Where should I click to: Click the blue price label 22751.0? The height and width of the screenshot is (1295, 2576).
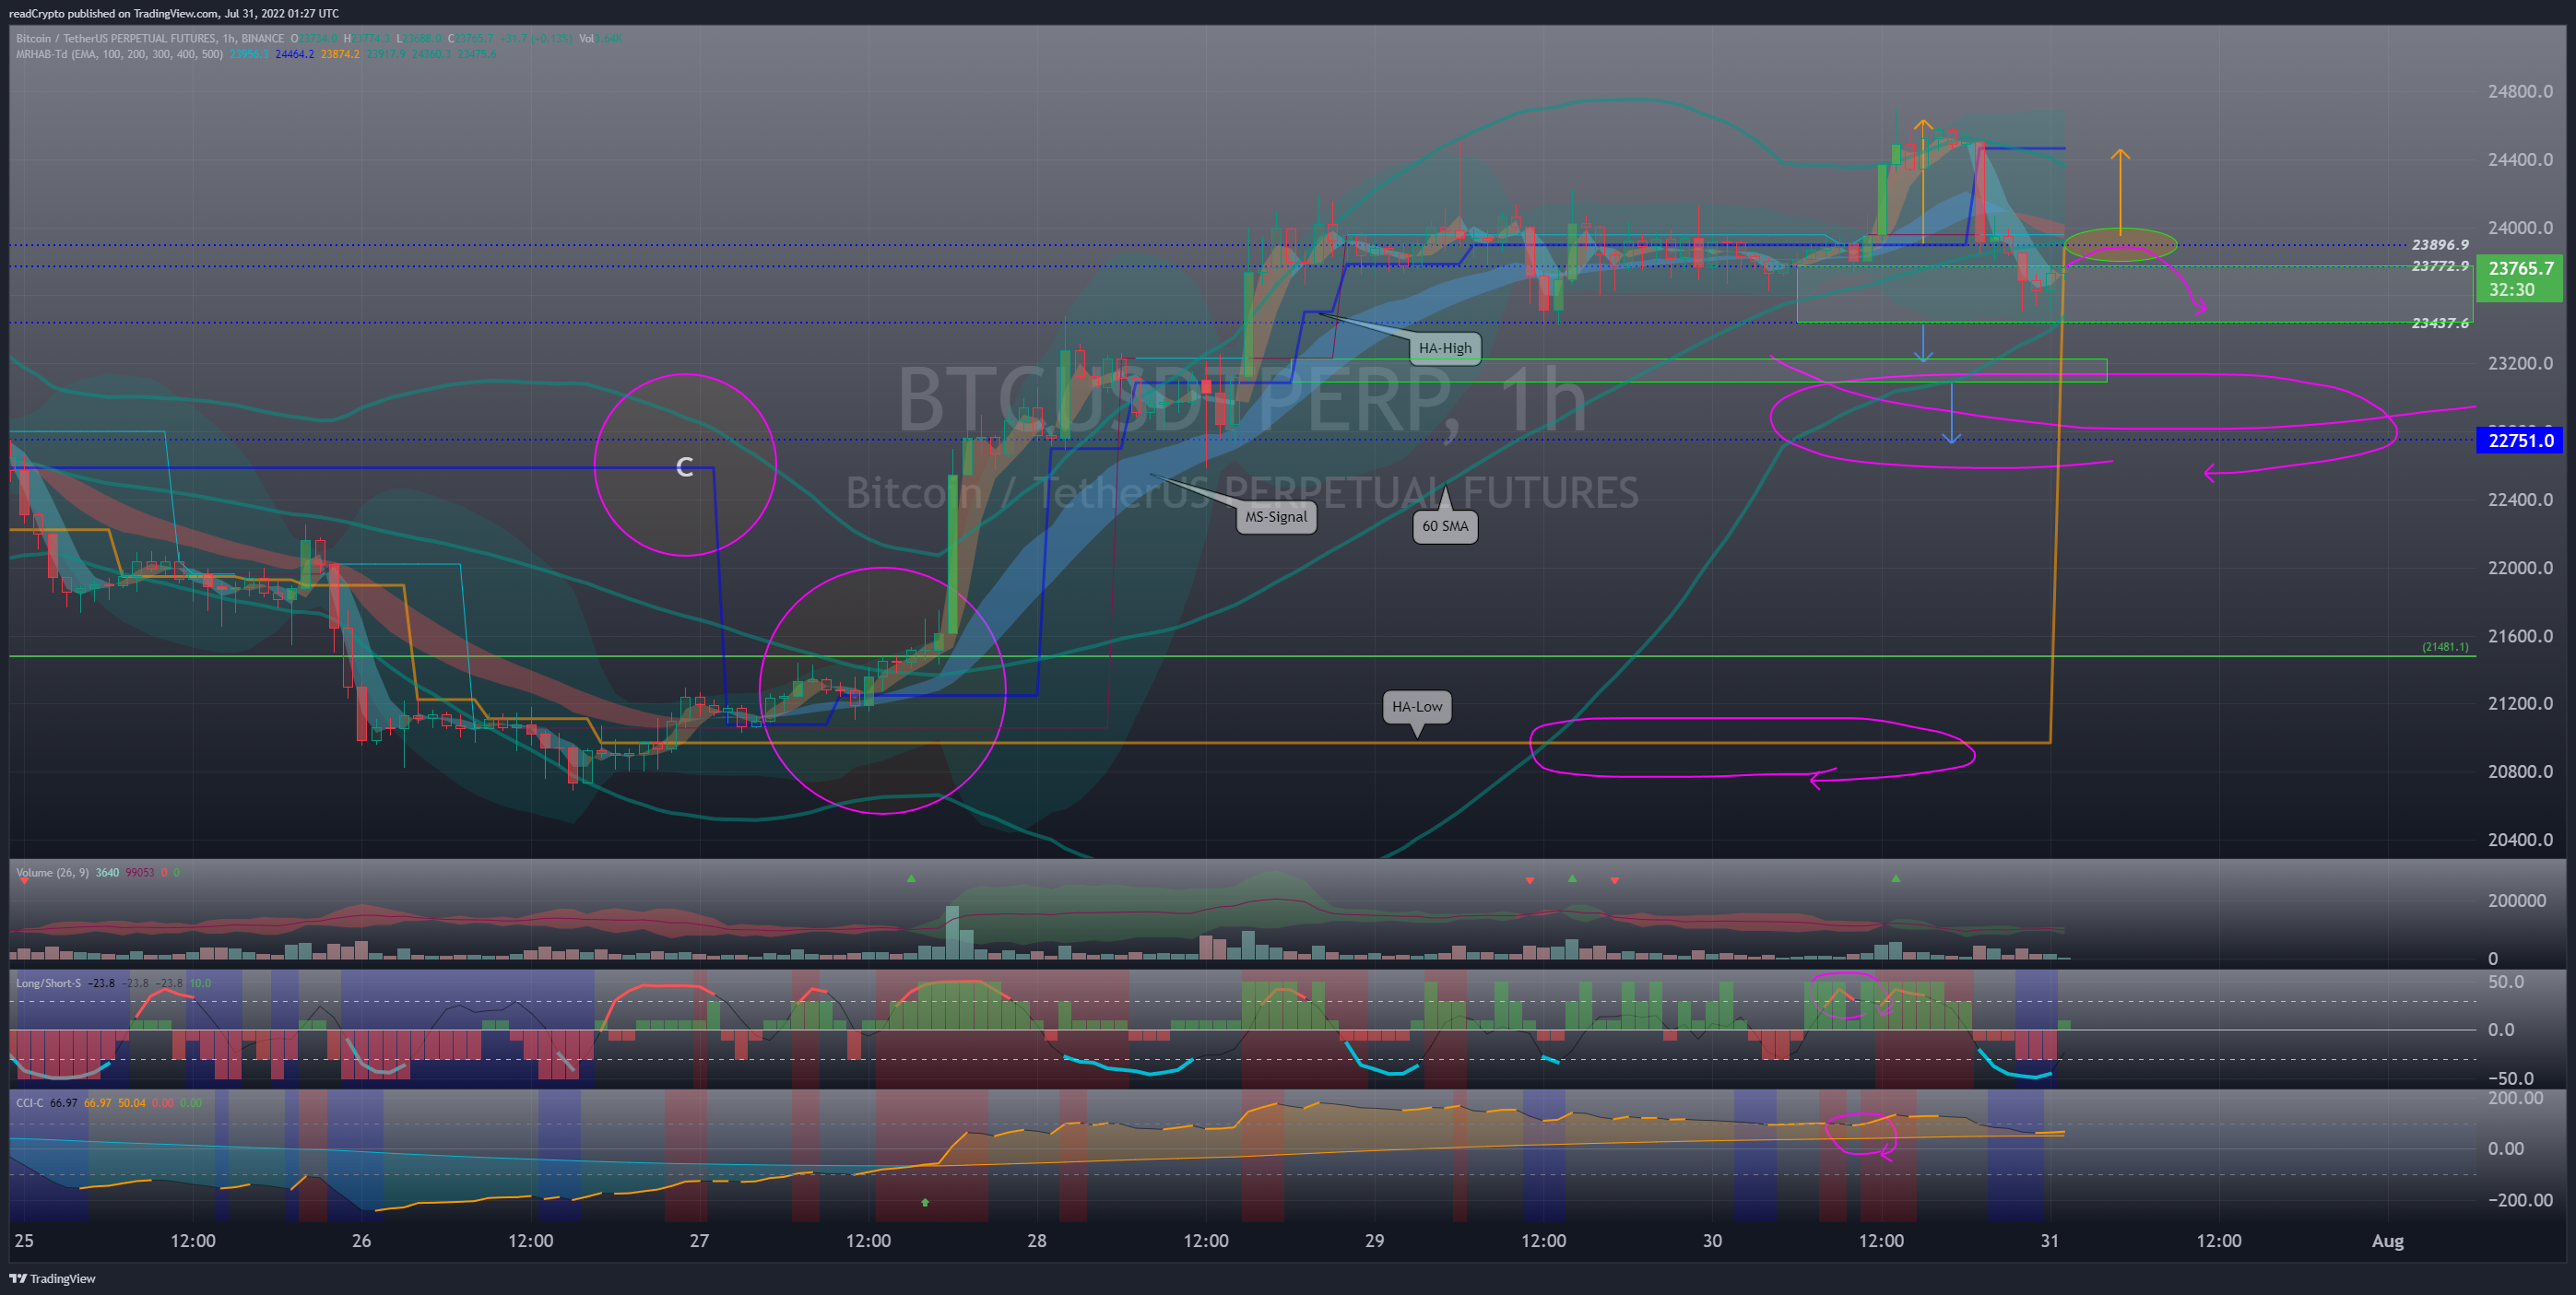pos(2520,440)
